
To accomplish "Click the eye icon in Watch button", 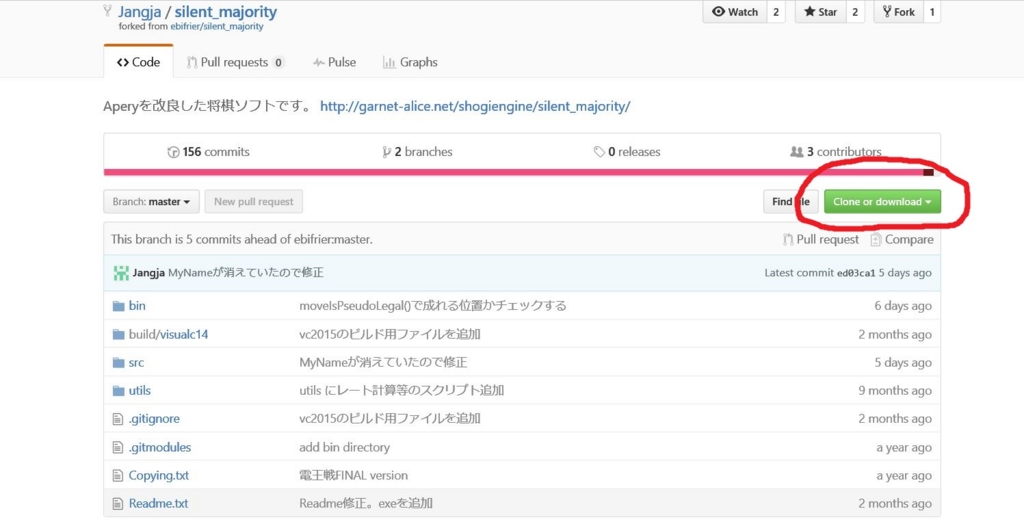I will click(x=718, y=12).
